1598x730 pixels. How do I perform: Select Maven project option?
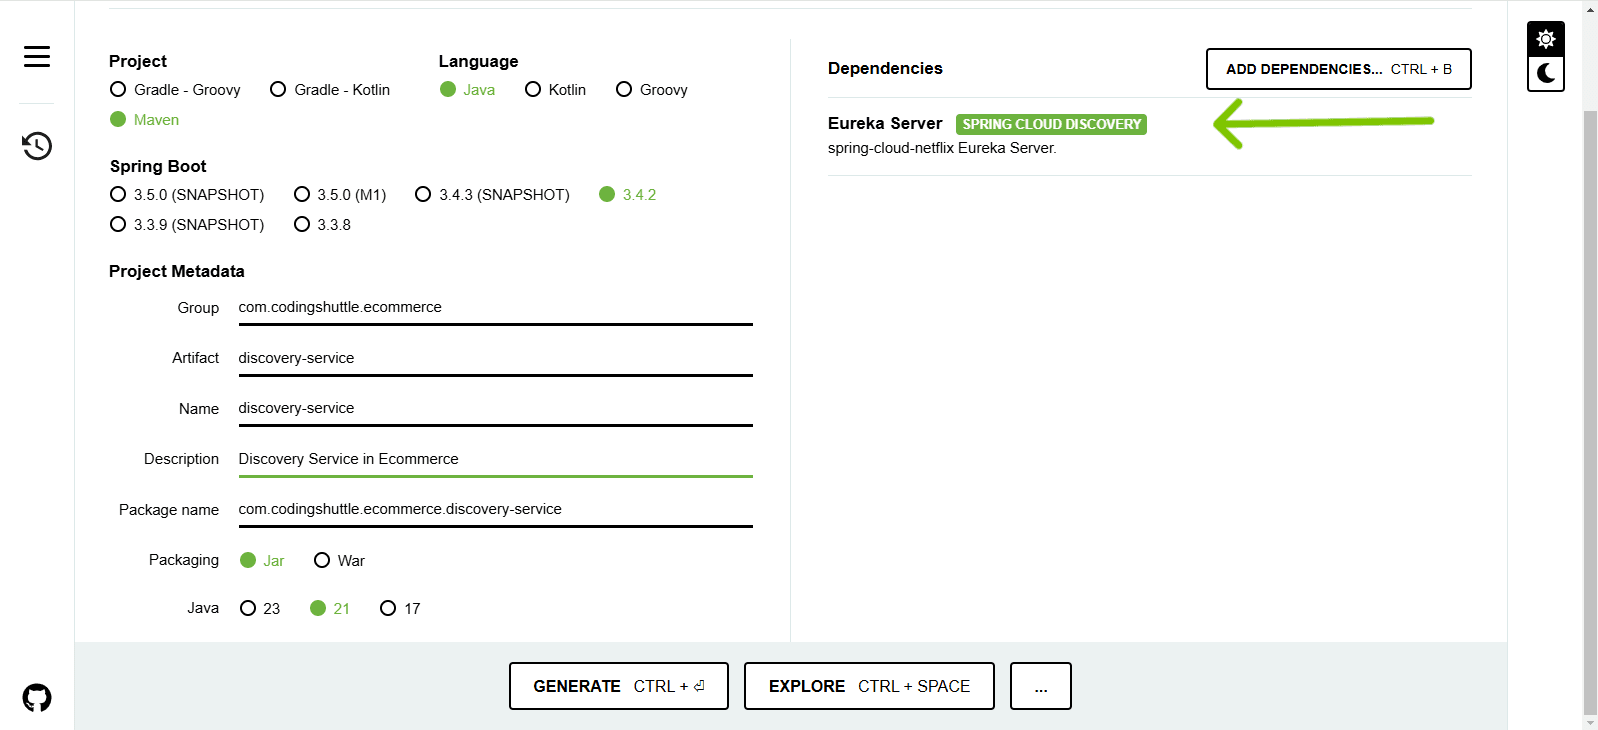click(x=145, y=120)
